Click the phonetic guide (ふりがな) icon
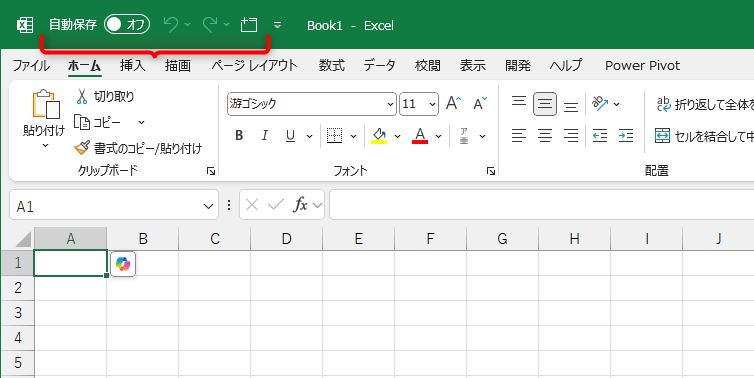754x378 pixels. [464, 136]
